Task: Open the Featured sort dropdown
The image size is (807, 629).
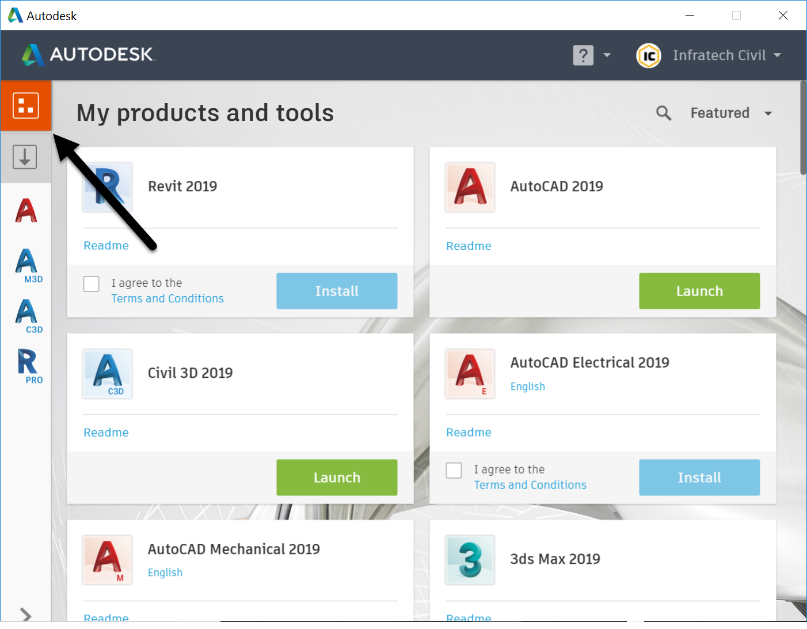Action: [x=731, y=113]
